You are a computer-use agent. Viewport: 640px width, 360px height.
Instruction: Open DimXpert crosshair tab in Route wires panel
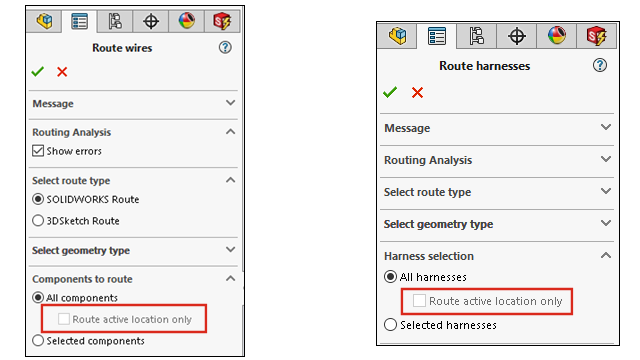pos(151,21)
